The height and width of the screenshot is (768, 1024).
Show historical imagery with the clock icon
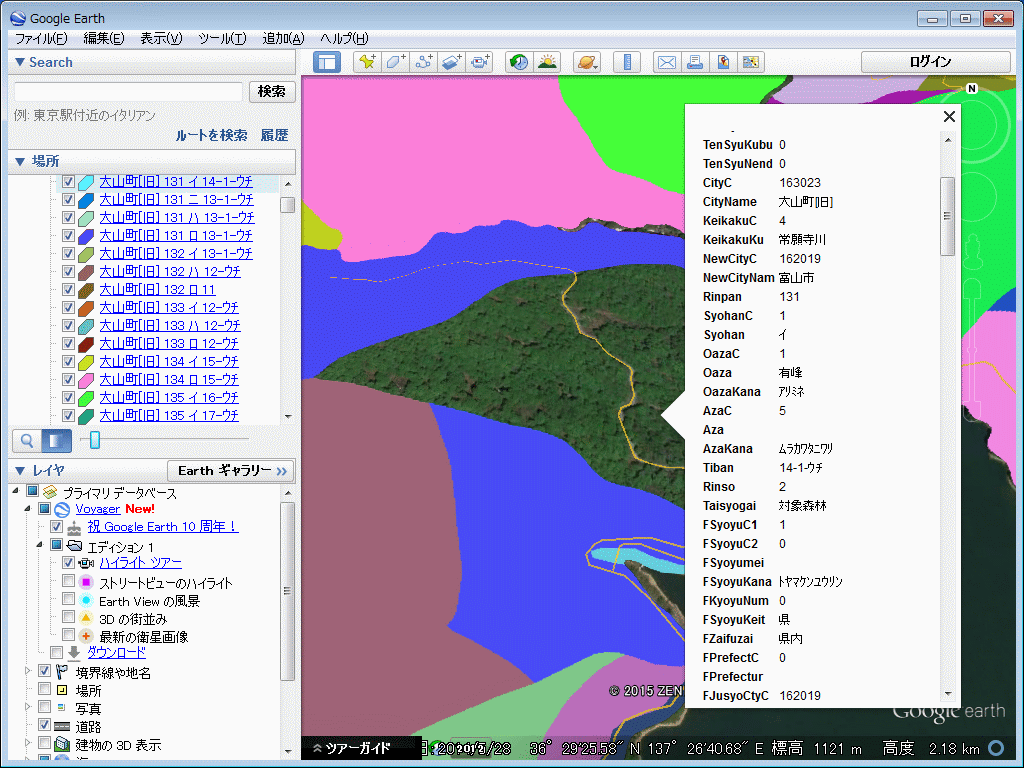point(519,62)
